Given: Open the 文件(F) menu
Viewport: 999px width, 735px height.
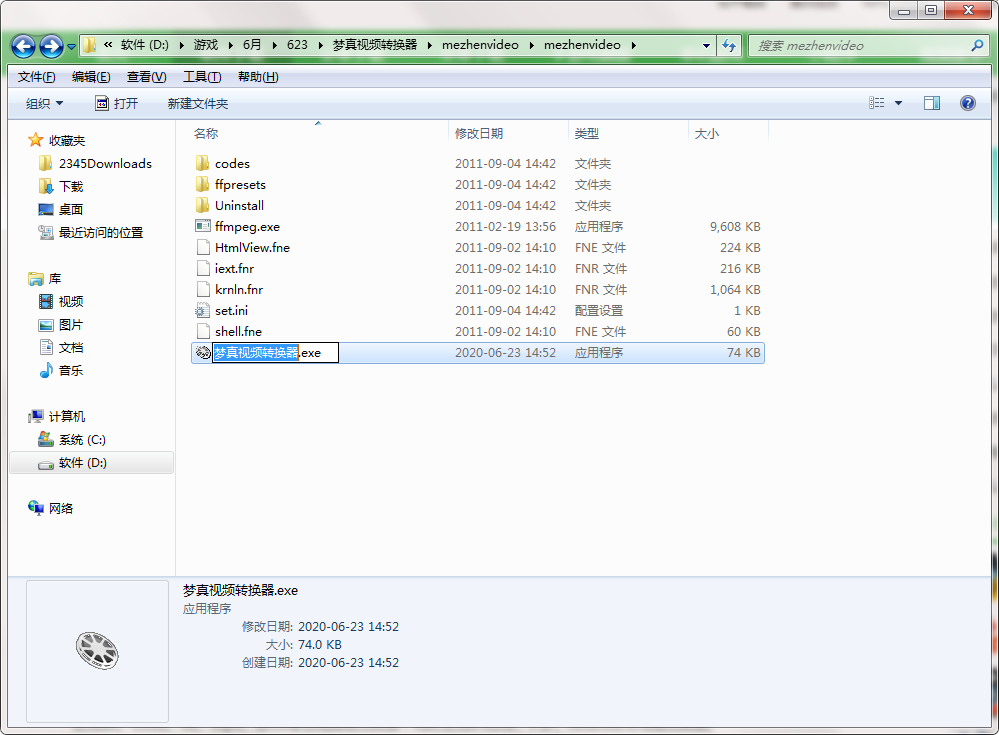Looking at the screenshot, I should (36, 77).
